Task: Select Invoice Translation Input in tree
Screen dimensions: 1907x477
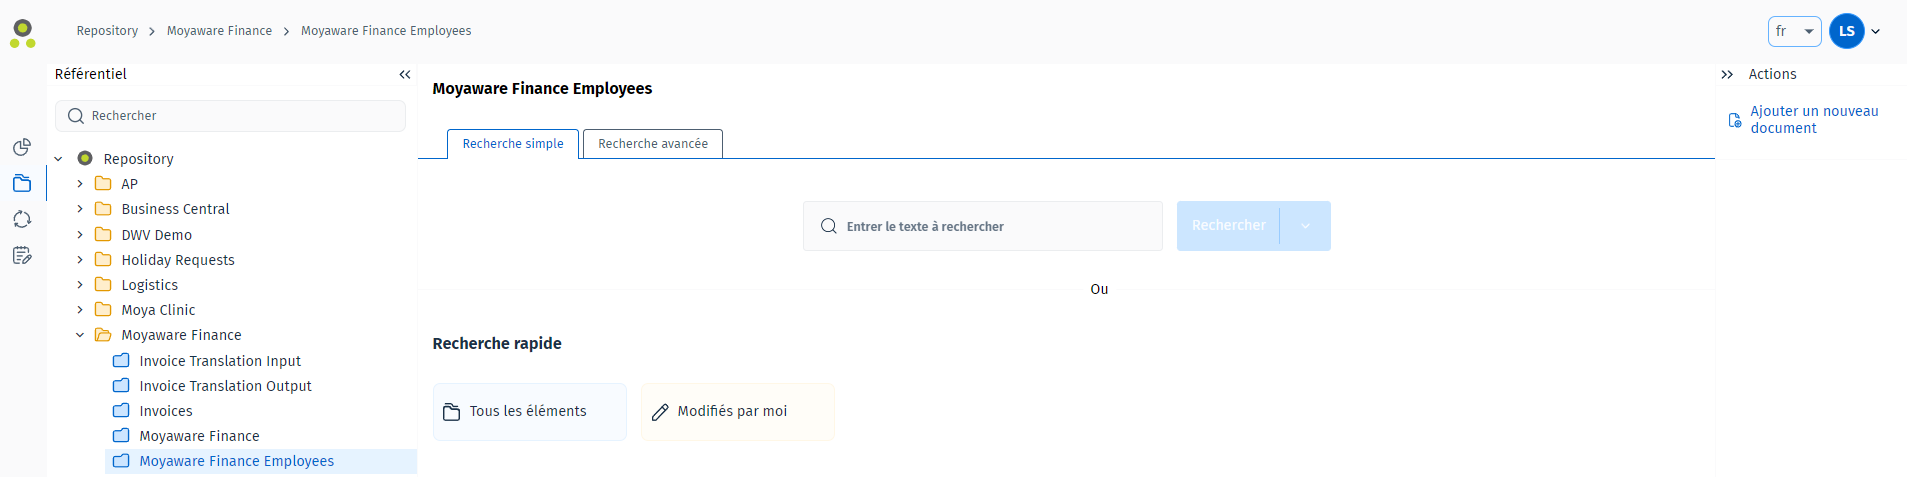Action: [220, 361]
